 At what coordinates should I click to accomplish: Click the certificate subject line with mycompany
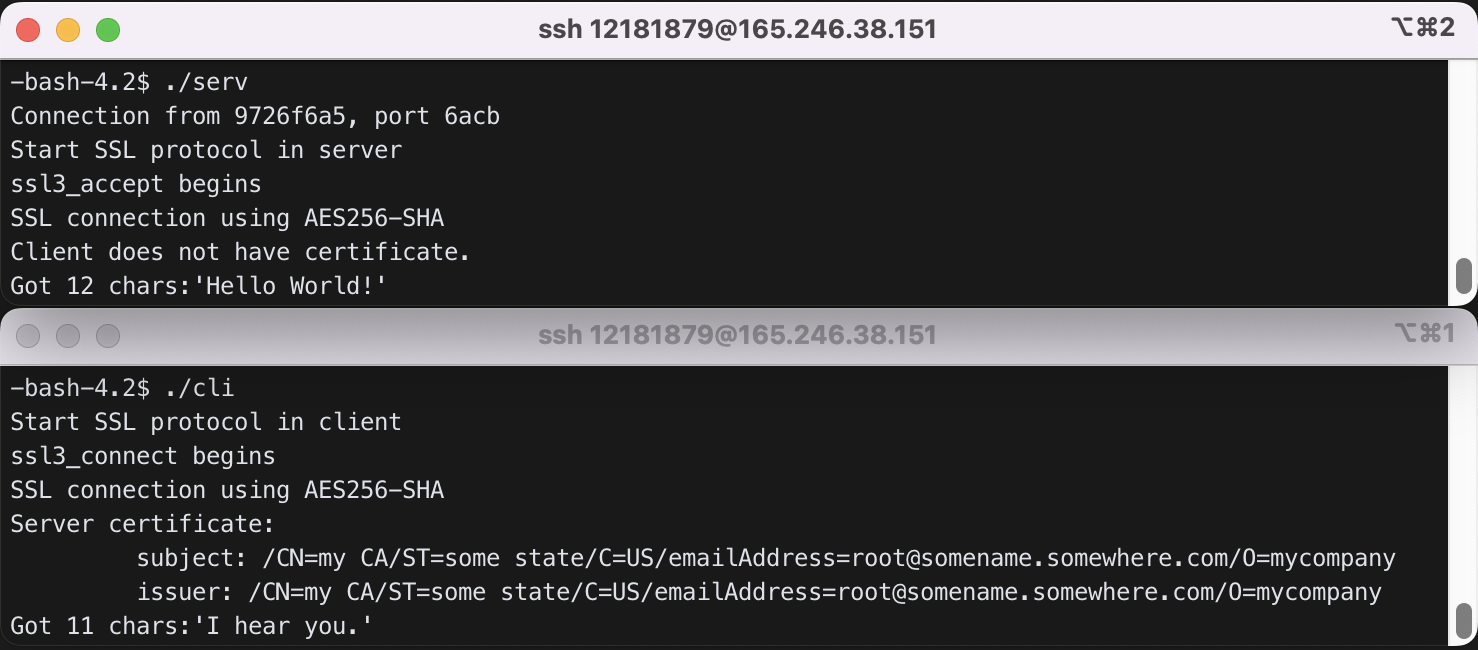pyautogui.click(x=766, y=557)
